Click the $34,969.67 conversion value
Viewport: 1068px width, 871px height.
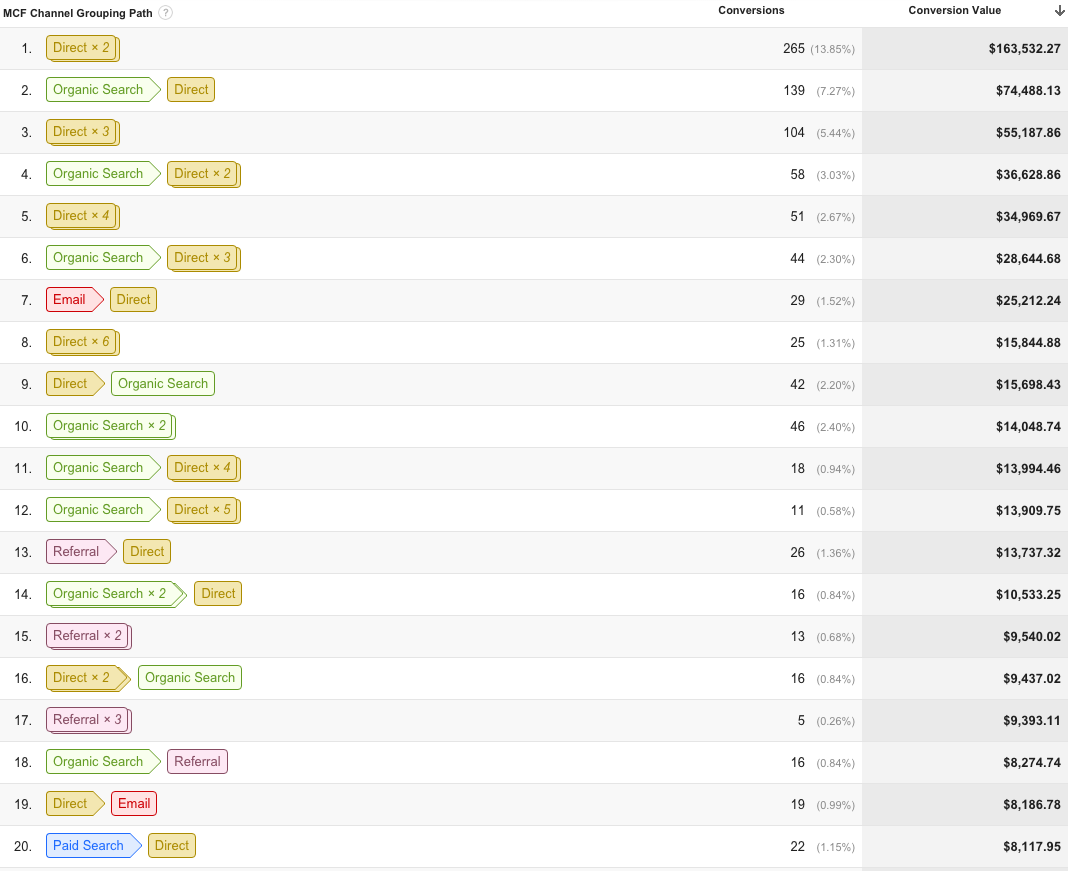pyautogui.click(x=1028, y=217)
